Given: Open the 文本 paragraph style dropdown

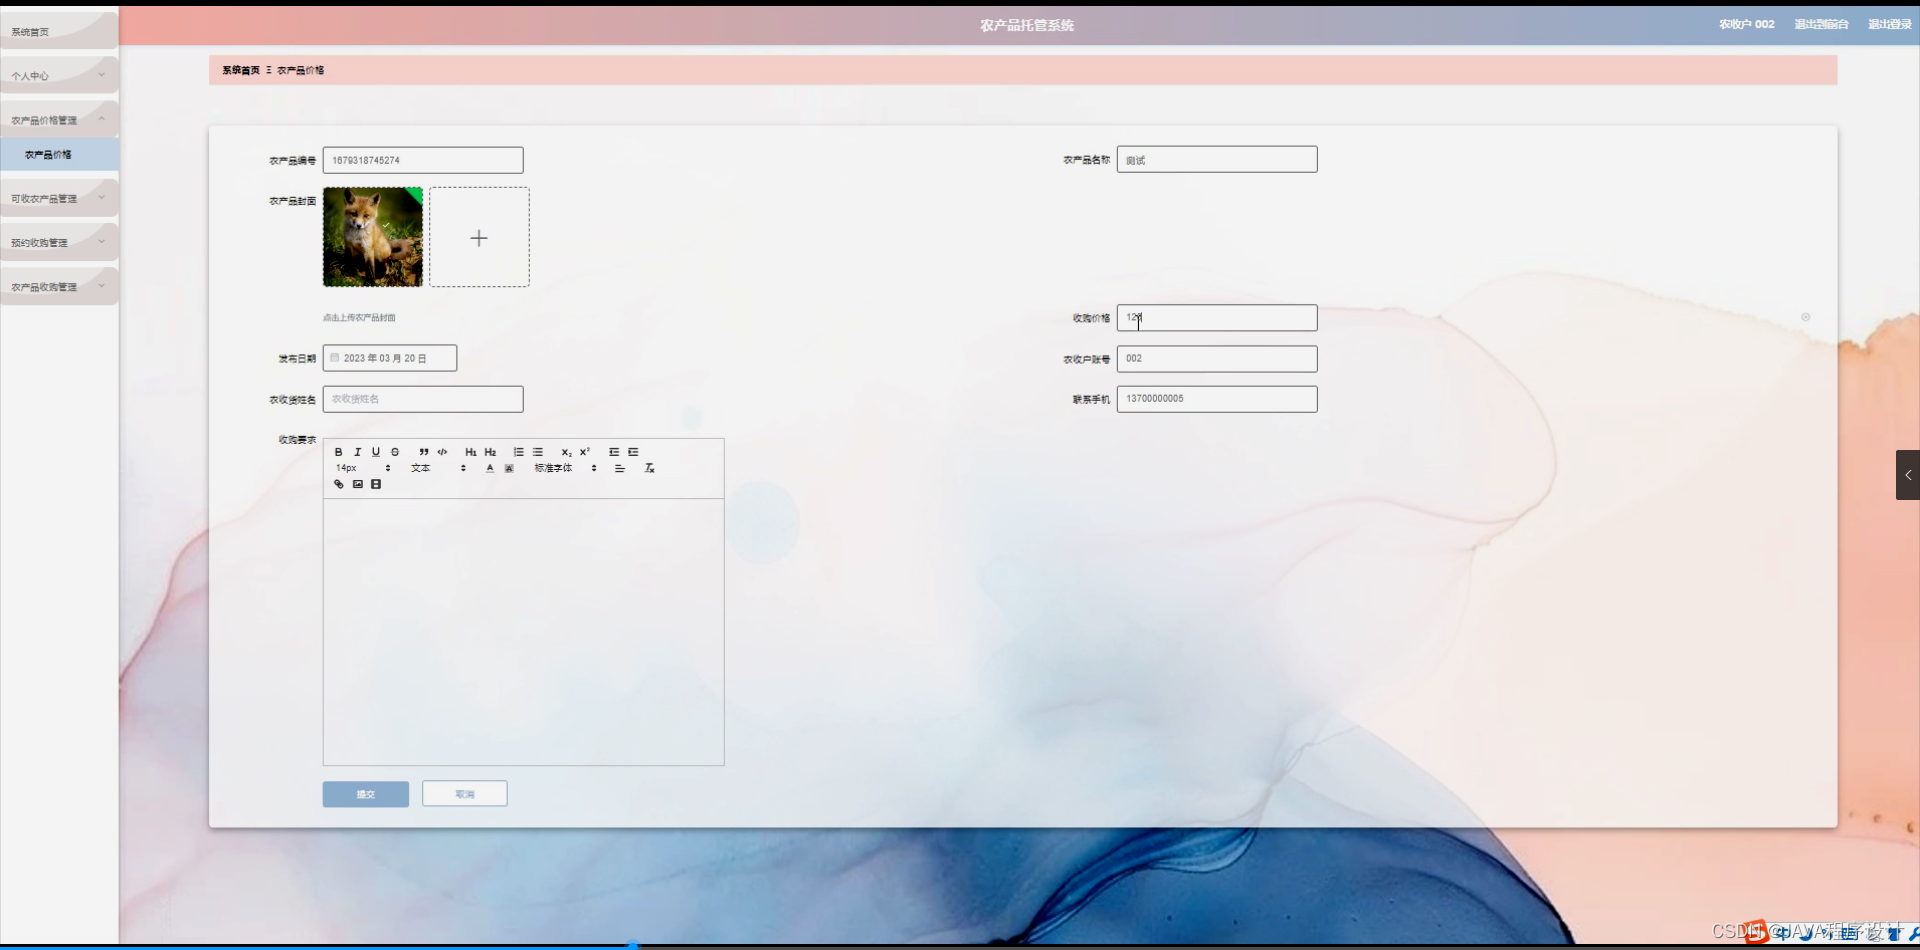Looking at the screenshot, I should pyautogui.click(x=438, y=468).
